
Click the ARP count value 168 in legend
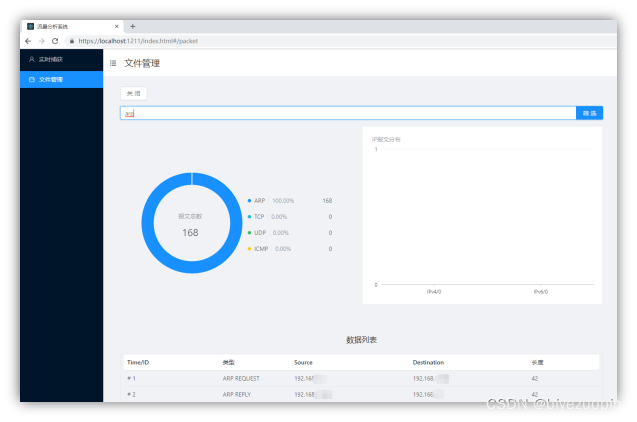point(327,201)
